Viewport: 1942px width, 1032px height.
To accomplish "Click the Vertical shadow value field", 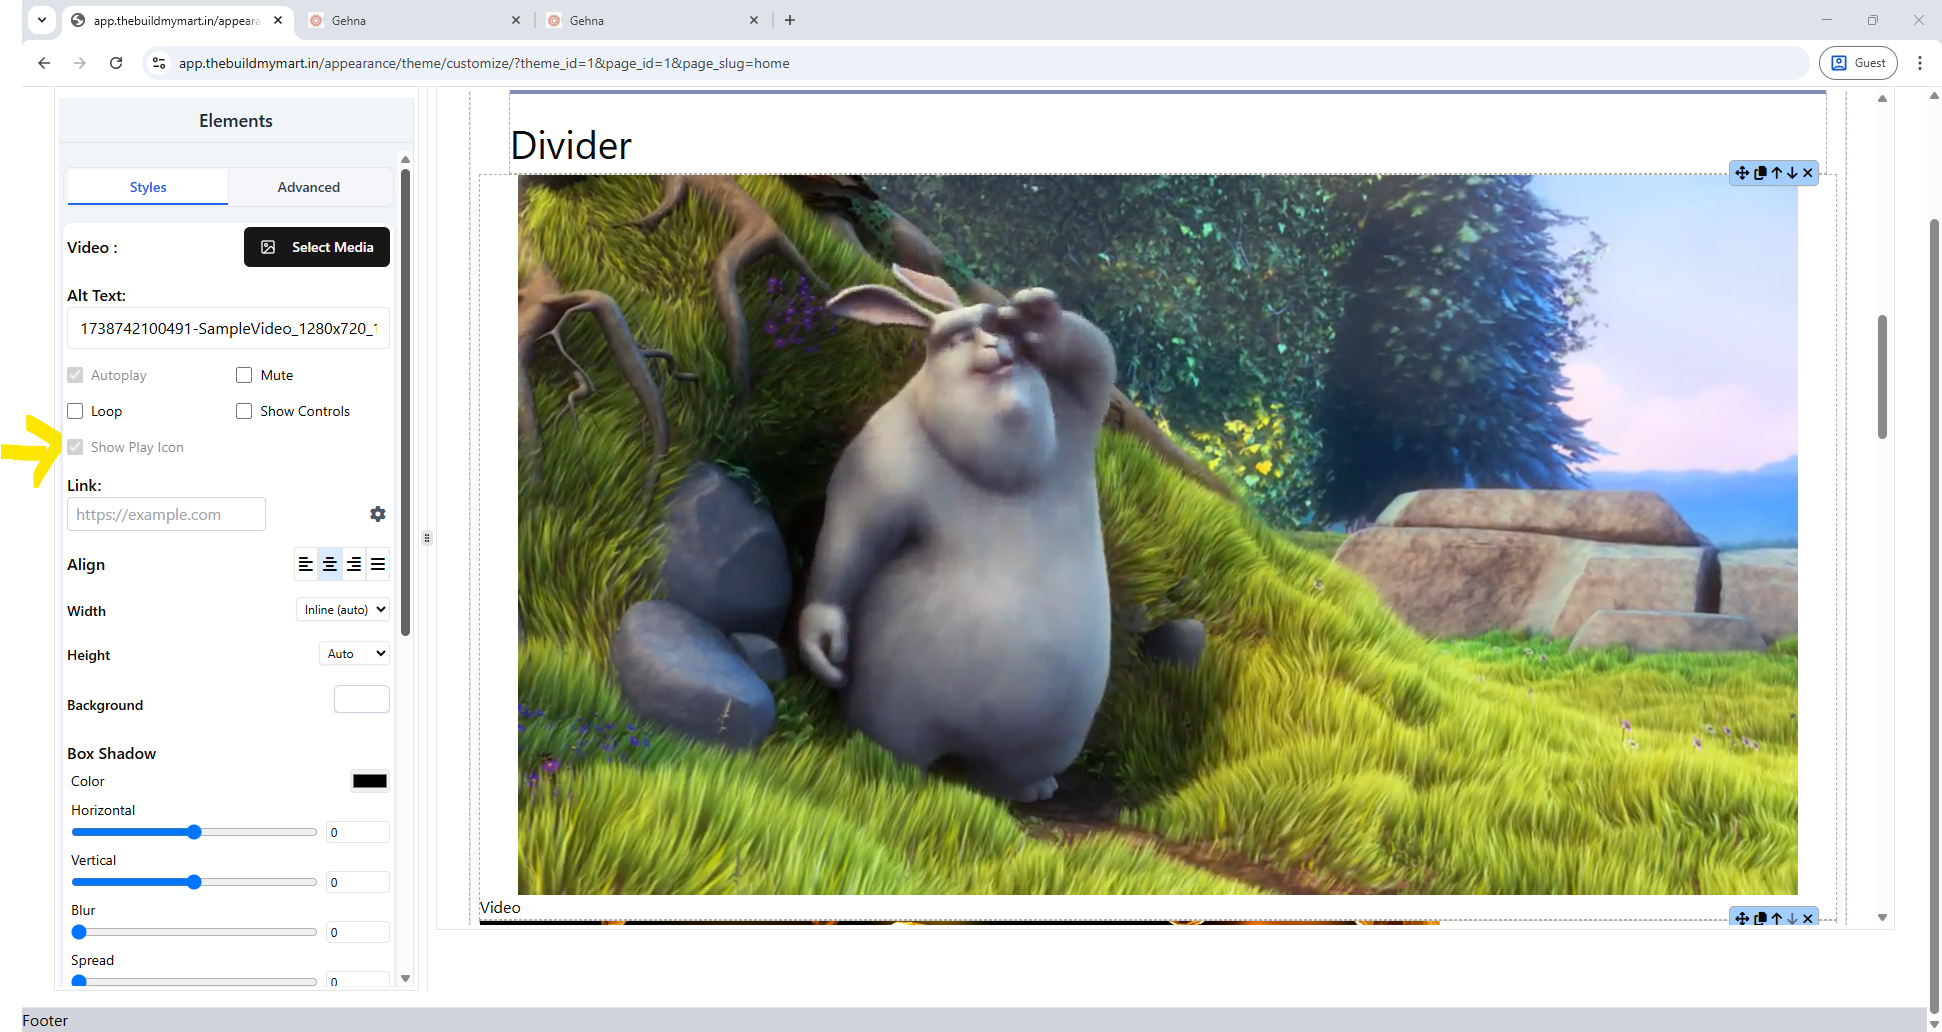I will point(358,882).
